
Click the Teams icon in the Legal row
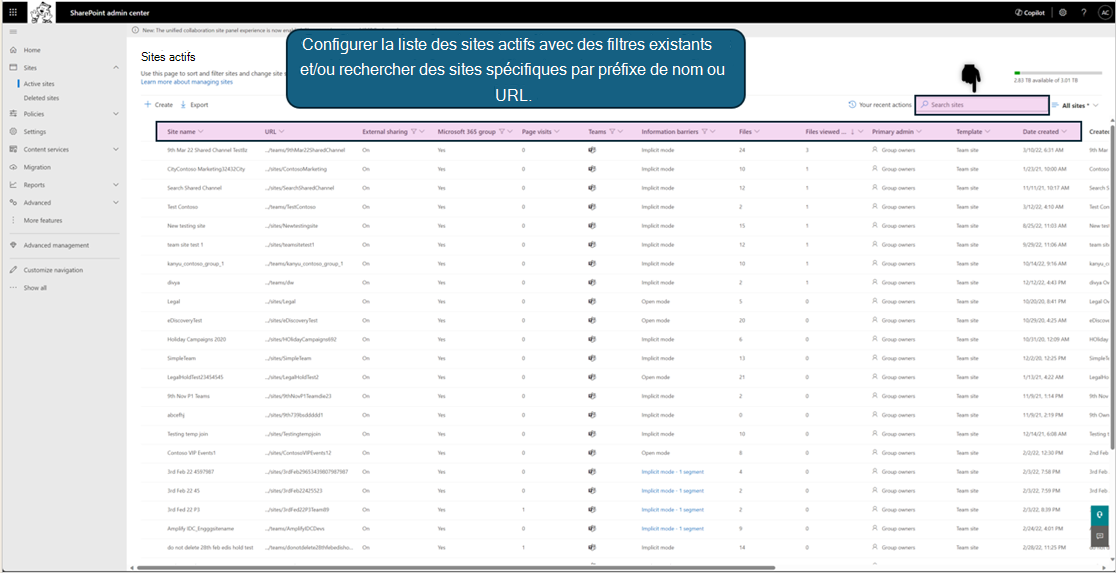coord(592,301)
